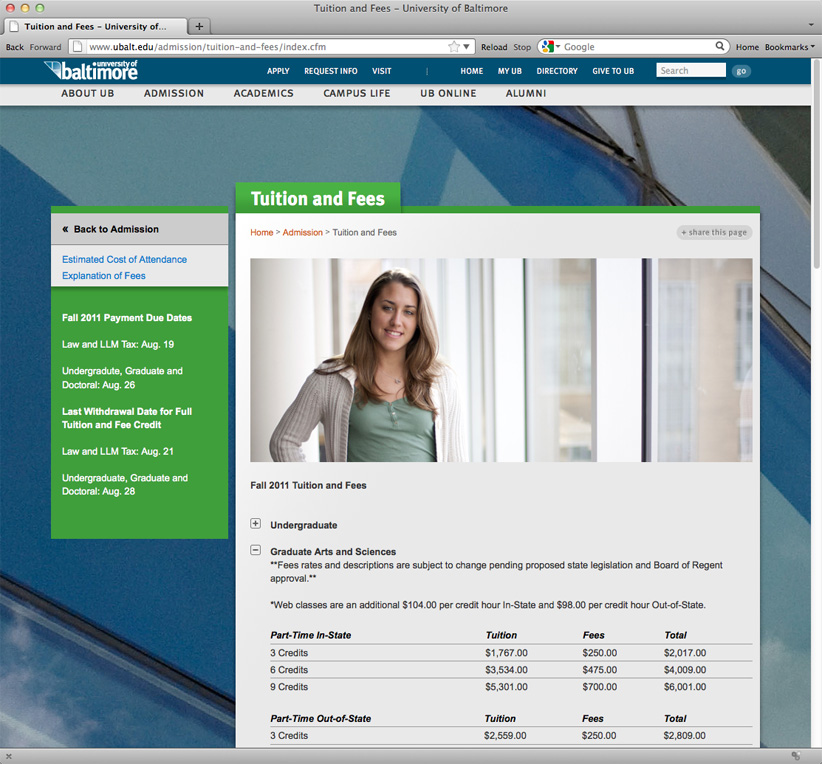Screen dimensions: 822x764
Task: Click the Fall 2011 Tuition and Fees heading
Action: 308,486
